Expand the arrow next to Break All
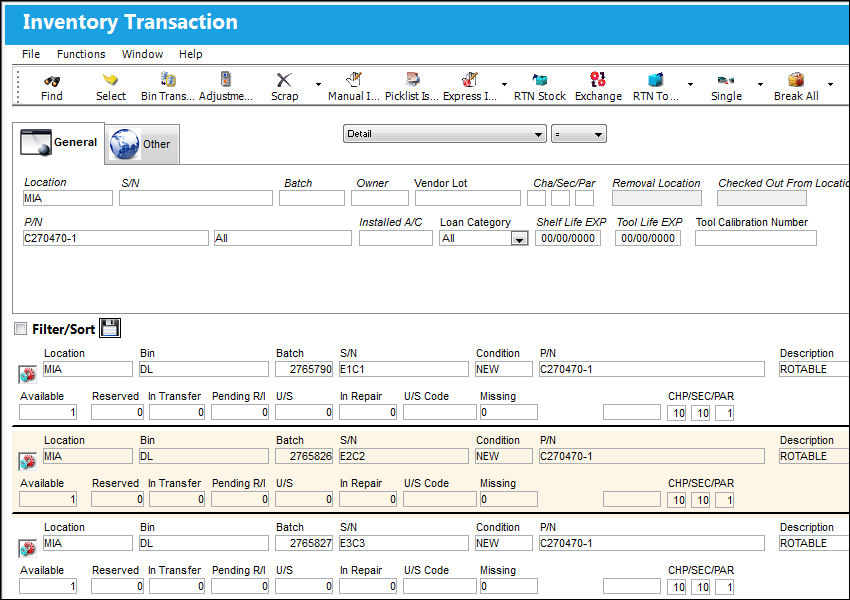The image size is (850, 600). 830,84
